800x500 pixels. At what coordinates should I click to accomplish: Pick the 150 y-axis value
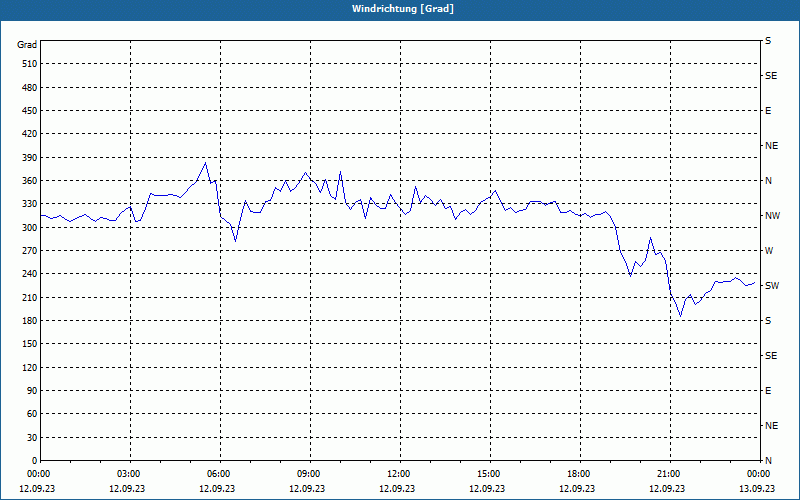click(29, 344)
